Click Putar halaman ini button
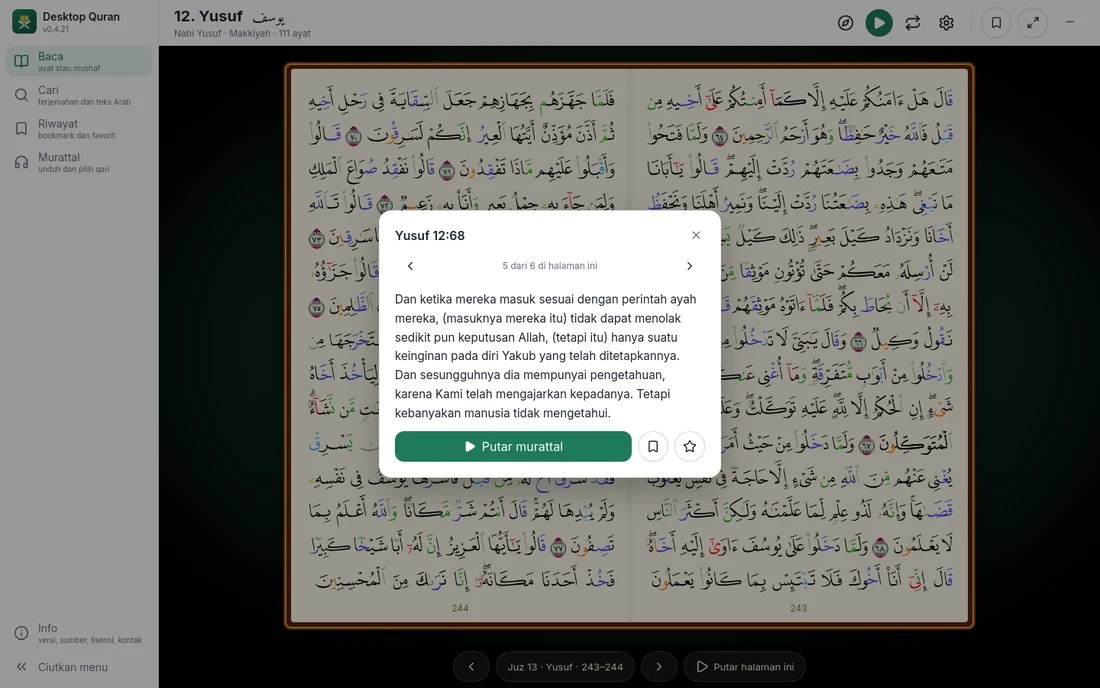The image size is (1100, 688). coord(745,667)
